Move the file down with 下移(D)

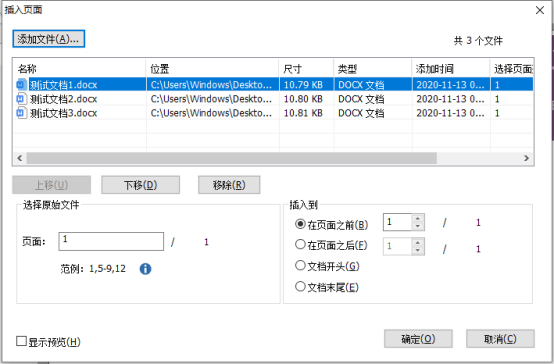tap(141, 185)
